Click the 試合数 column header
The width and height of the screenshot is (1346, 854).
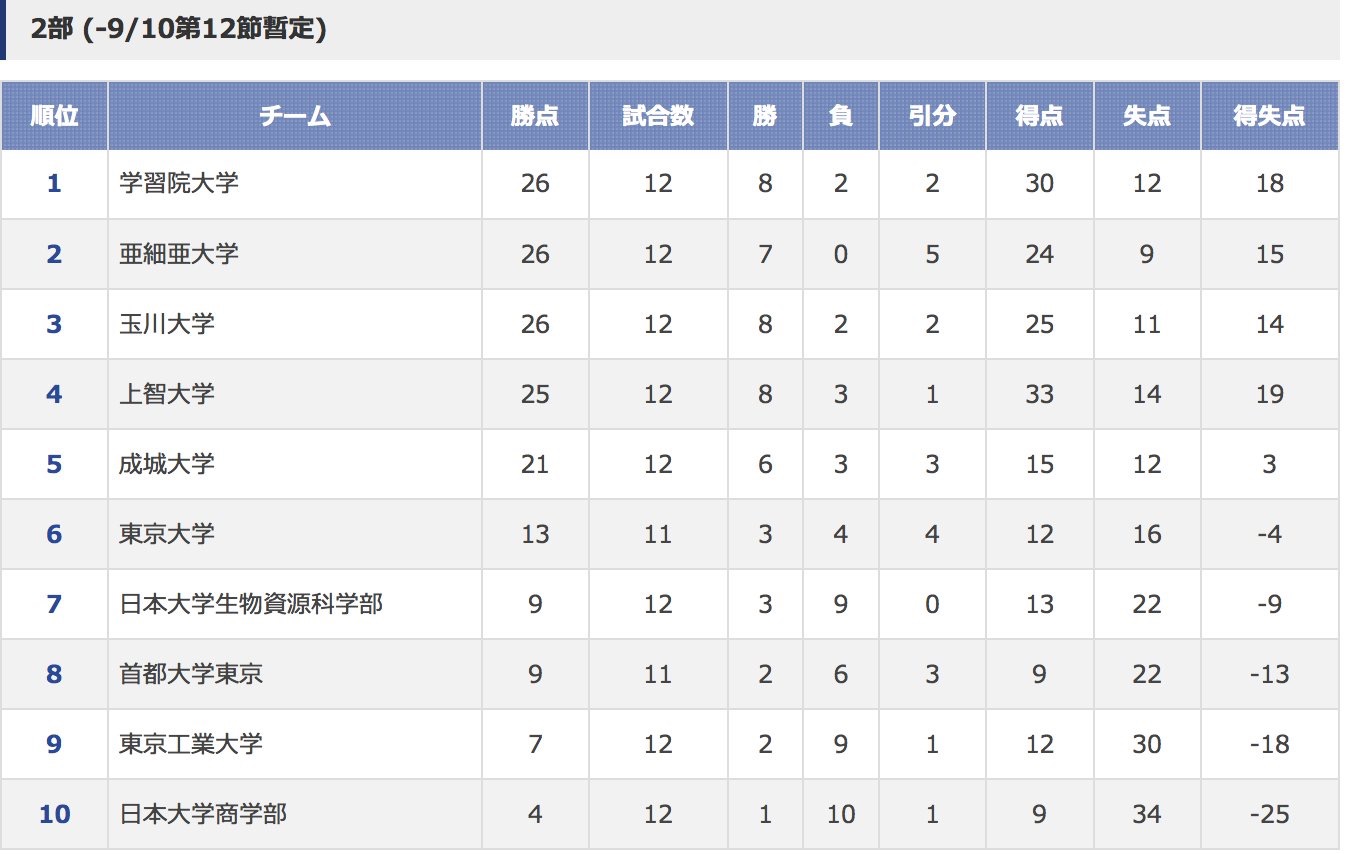click(658, 116)
